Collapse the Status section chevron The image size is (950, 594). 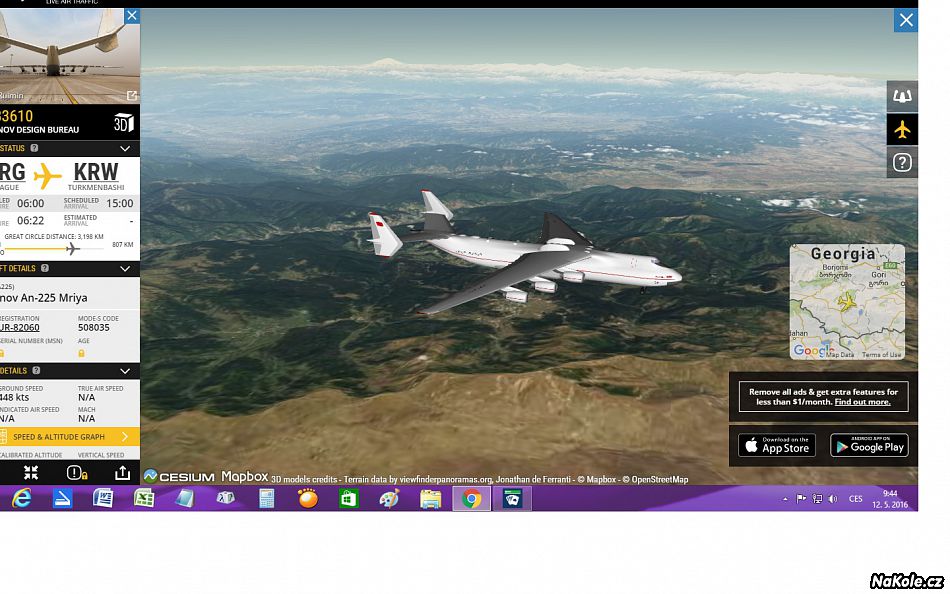point(125,148)
